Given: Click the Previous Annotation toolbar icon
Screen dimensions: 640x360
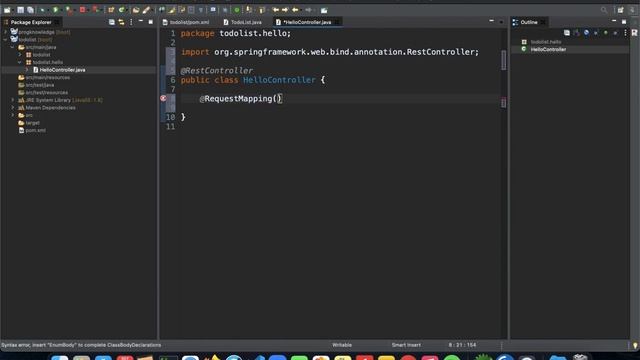Looking at the screenshot, I should [x=261, y=10].
